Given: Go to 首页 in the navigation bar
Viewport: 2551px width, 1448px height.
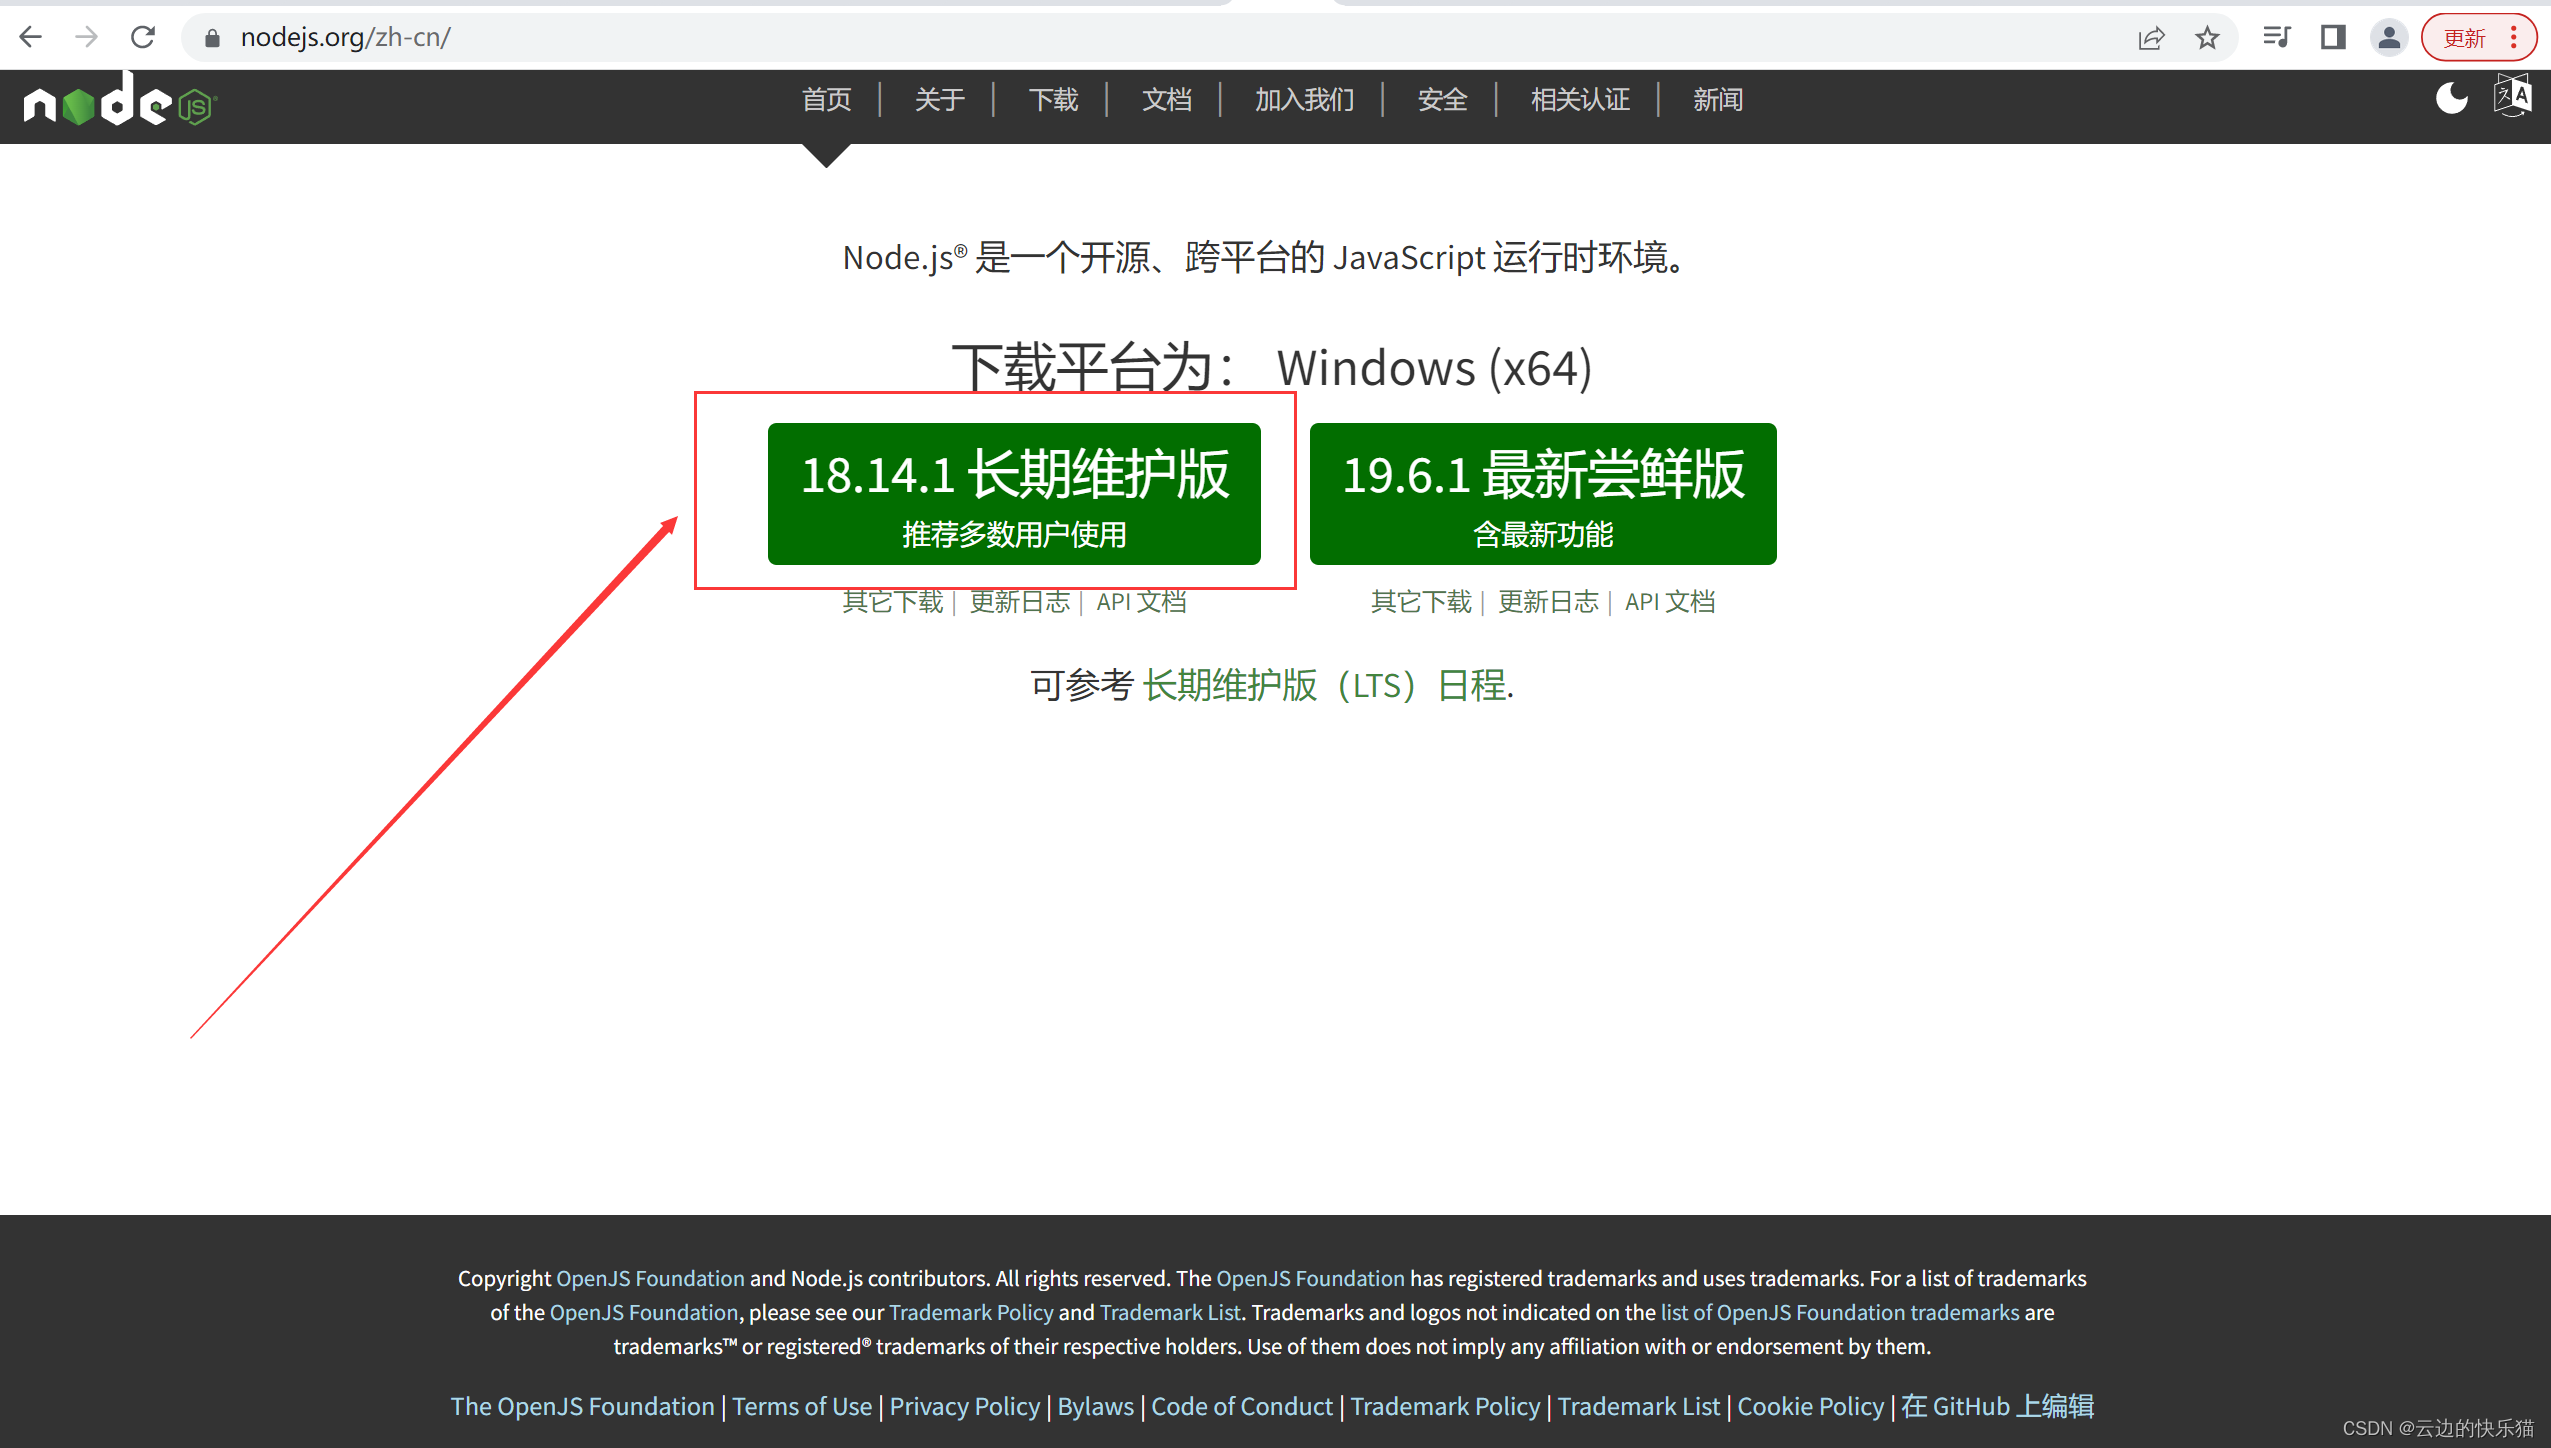Looking at the screenshot, I should [x=827, y=99].
